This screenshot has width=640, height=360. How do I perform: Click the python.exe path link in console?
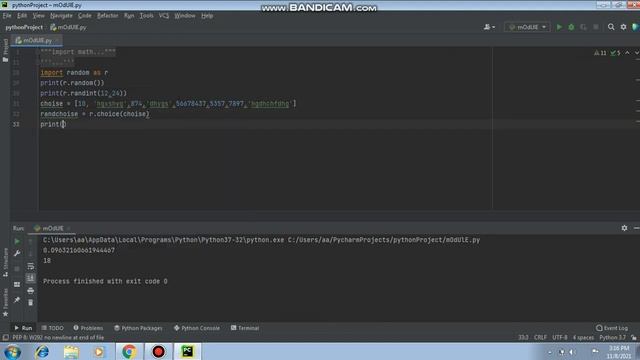pos(163,240)
